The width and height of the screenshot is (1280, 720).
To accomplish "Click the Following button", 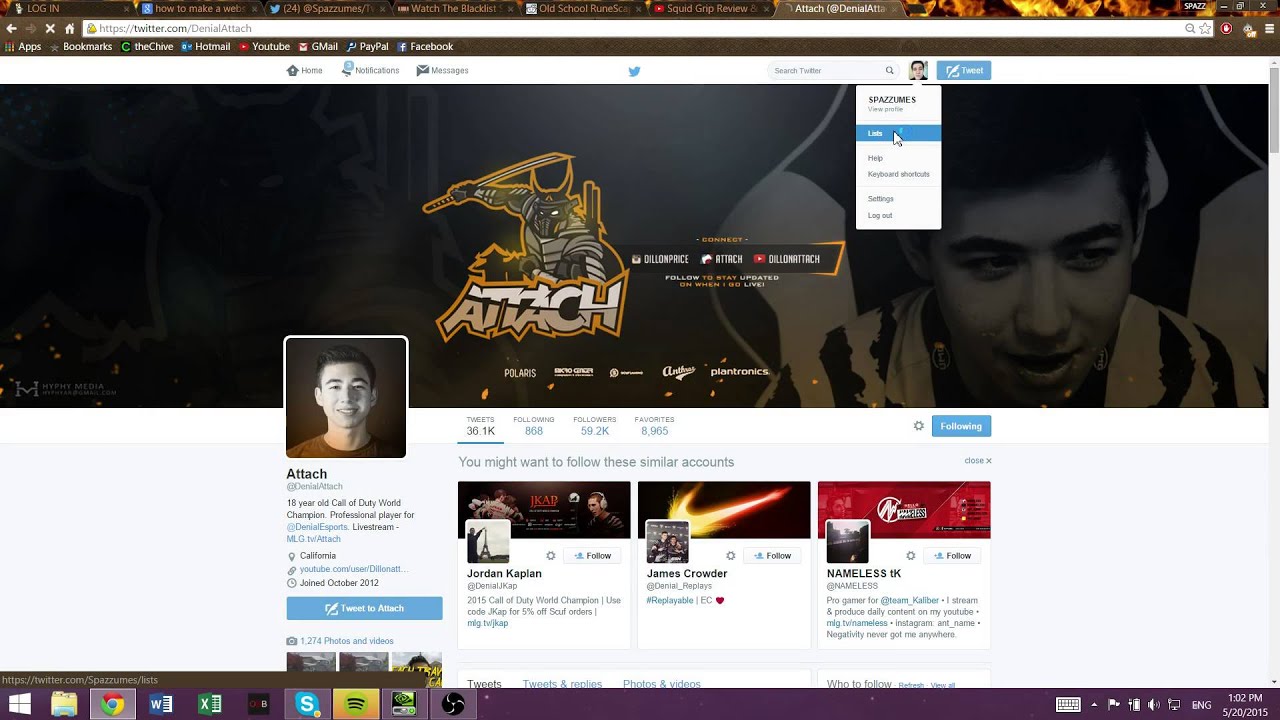I will pyautogui.click(x=961, y=426).
